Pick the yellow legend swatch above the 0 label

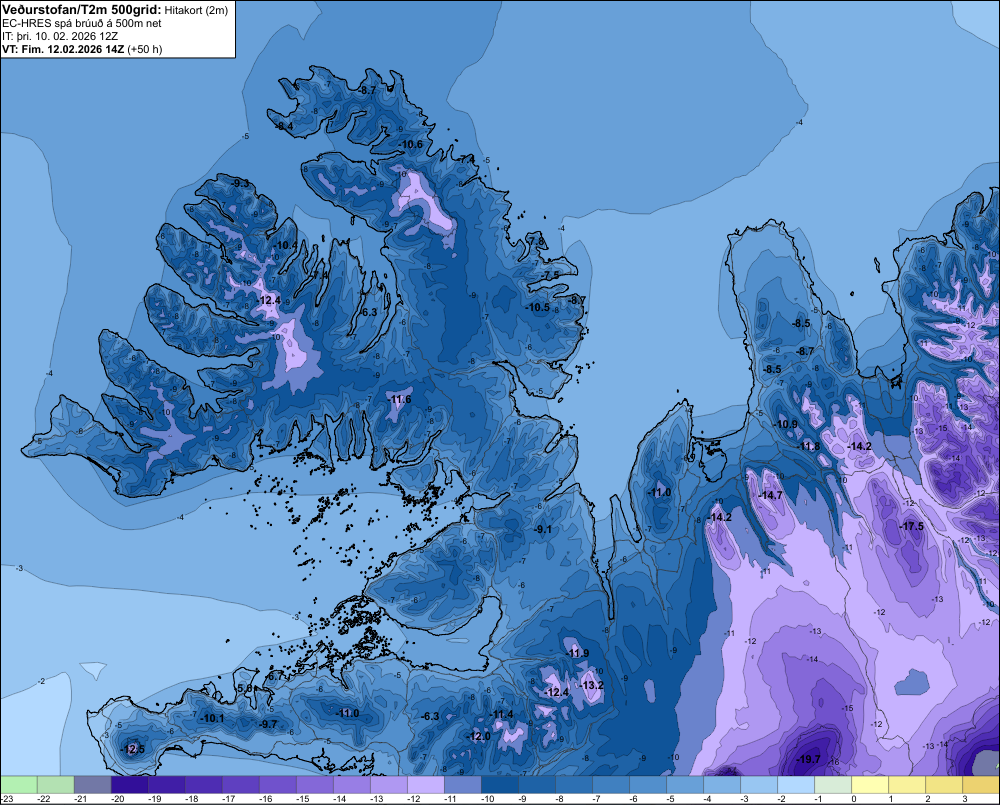869,785
